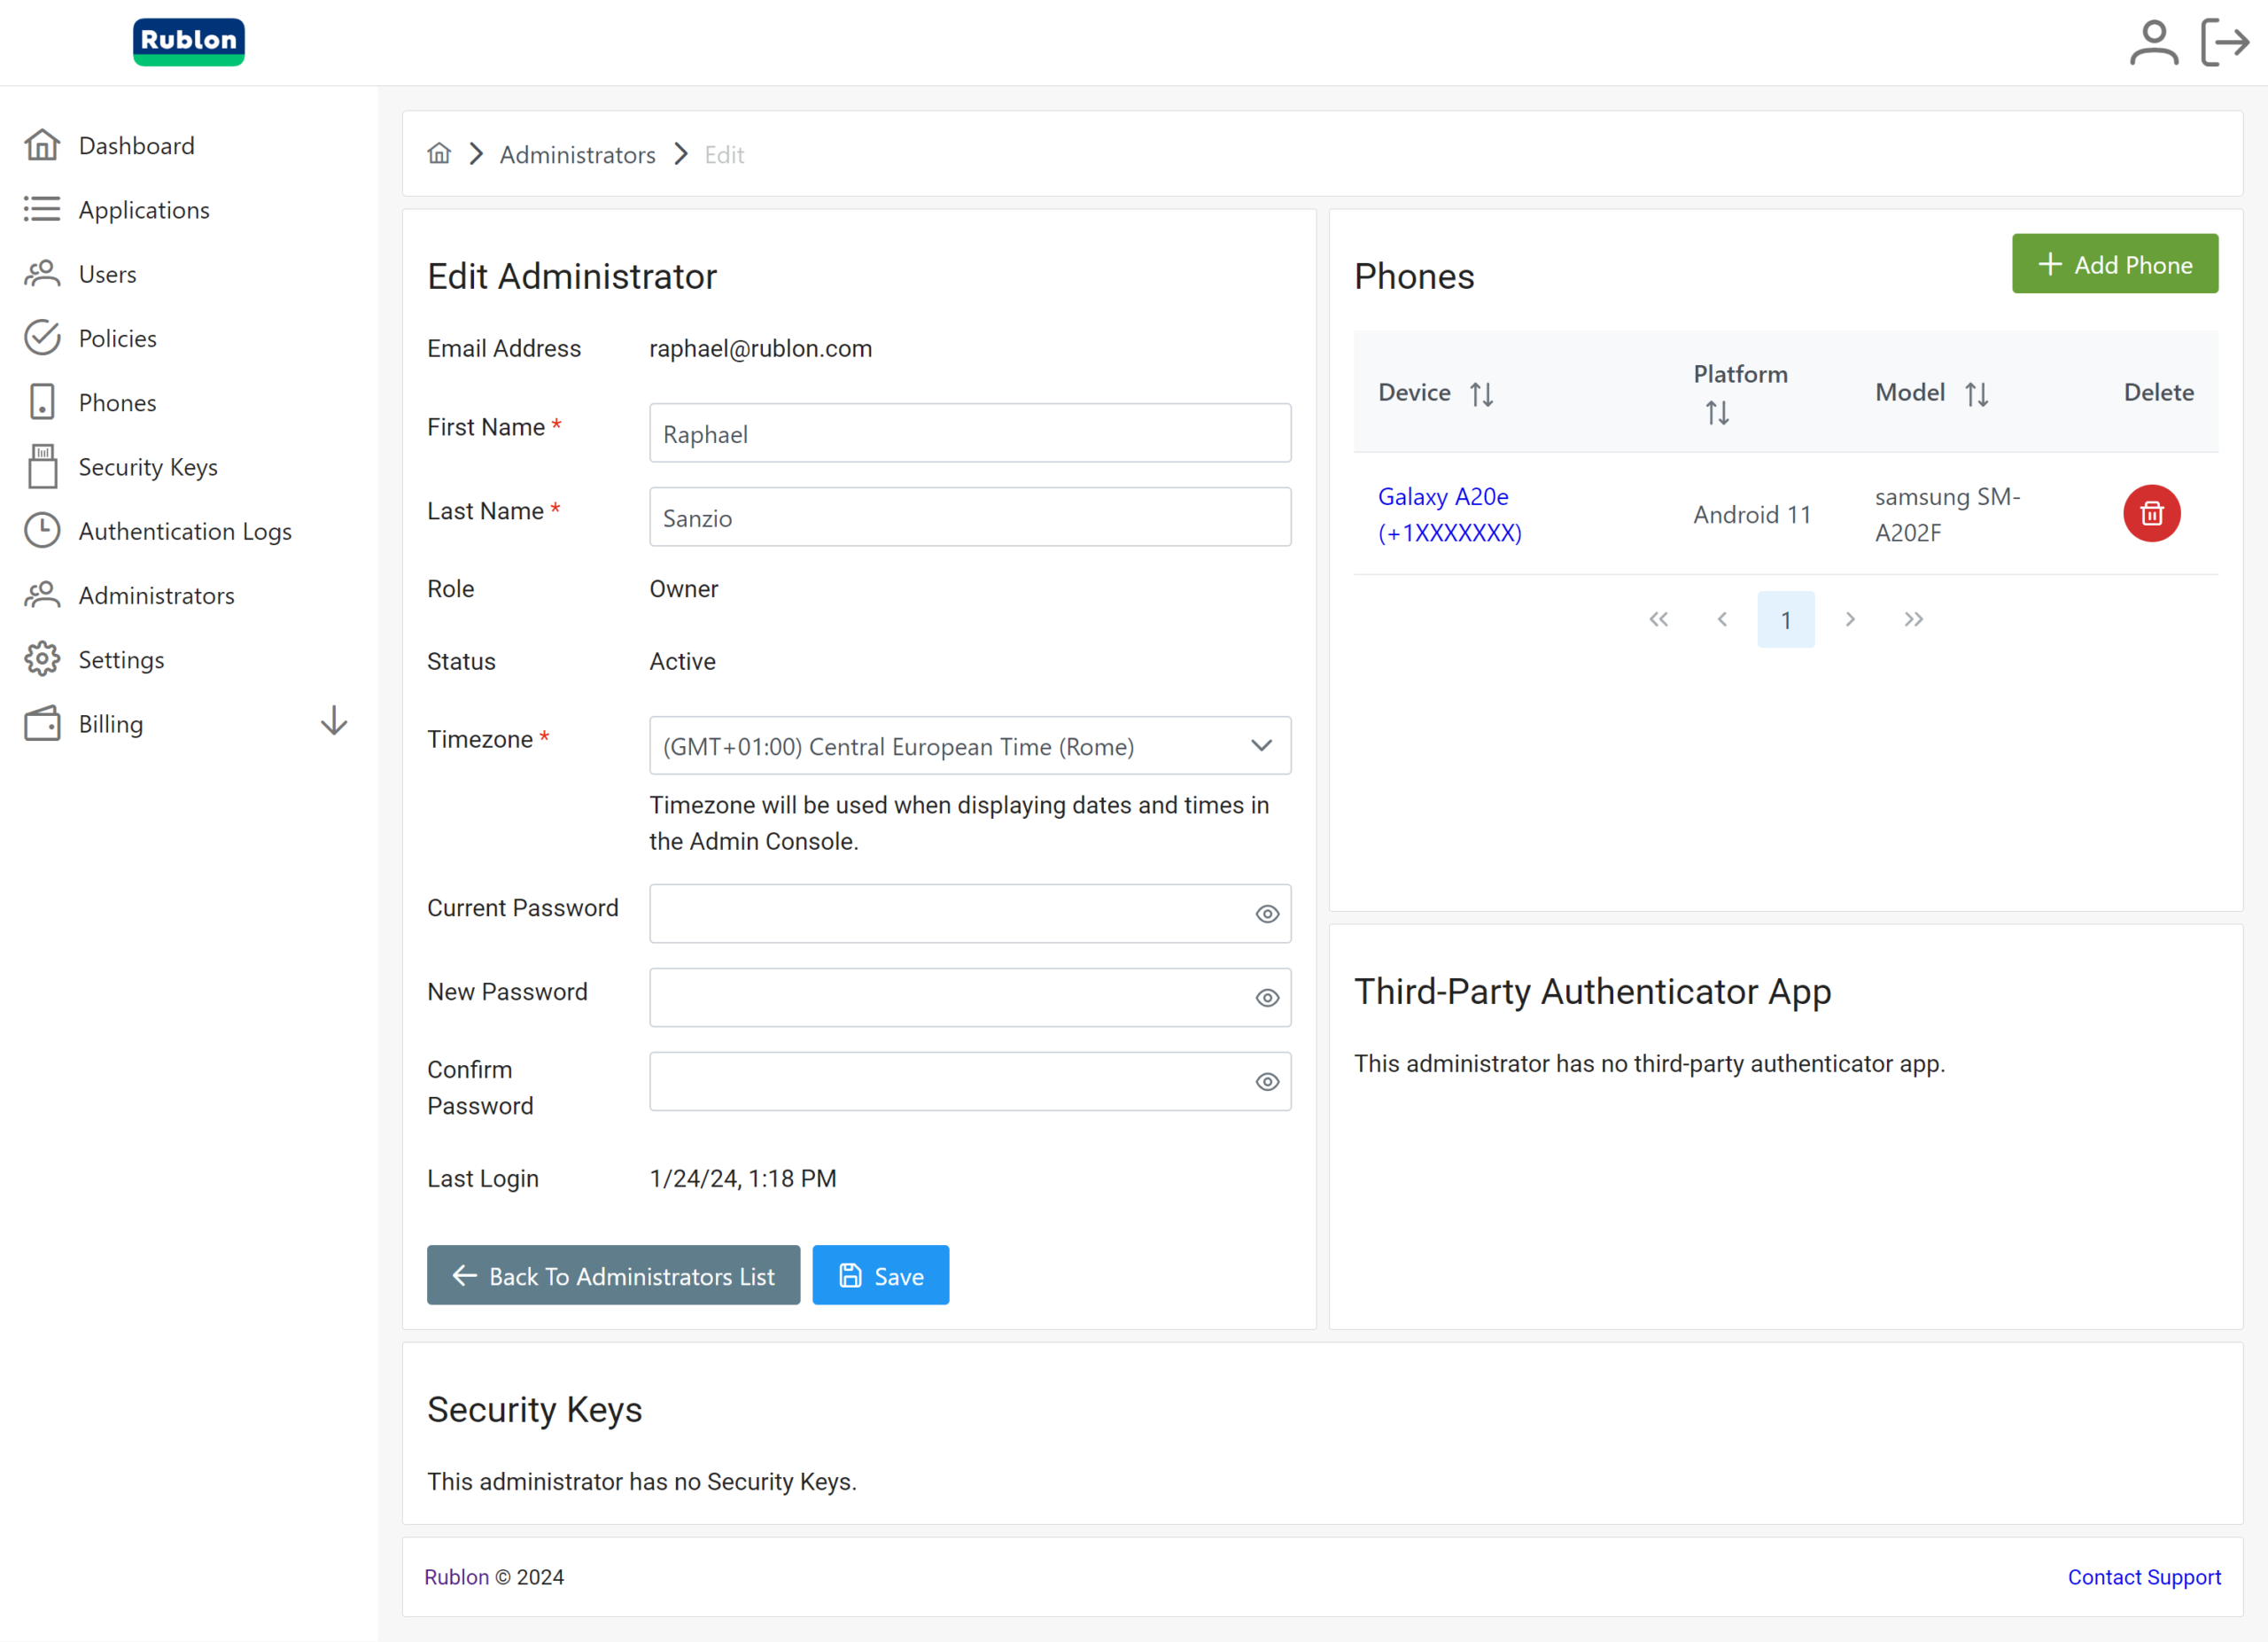Expand the Billing menu arrow
Screen dimensions: 2268x1642
tap(334, 722)
